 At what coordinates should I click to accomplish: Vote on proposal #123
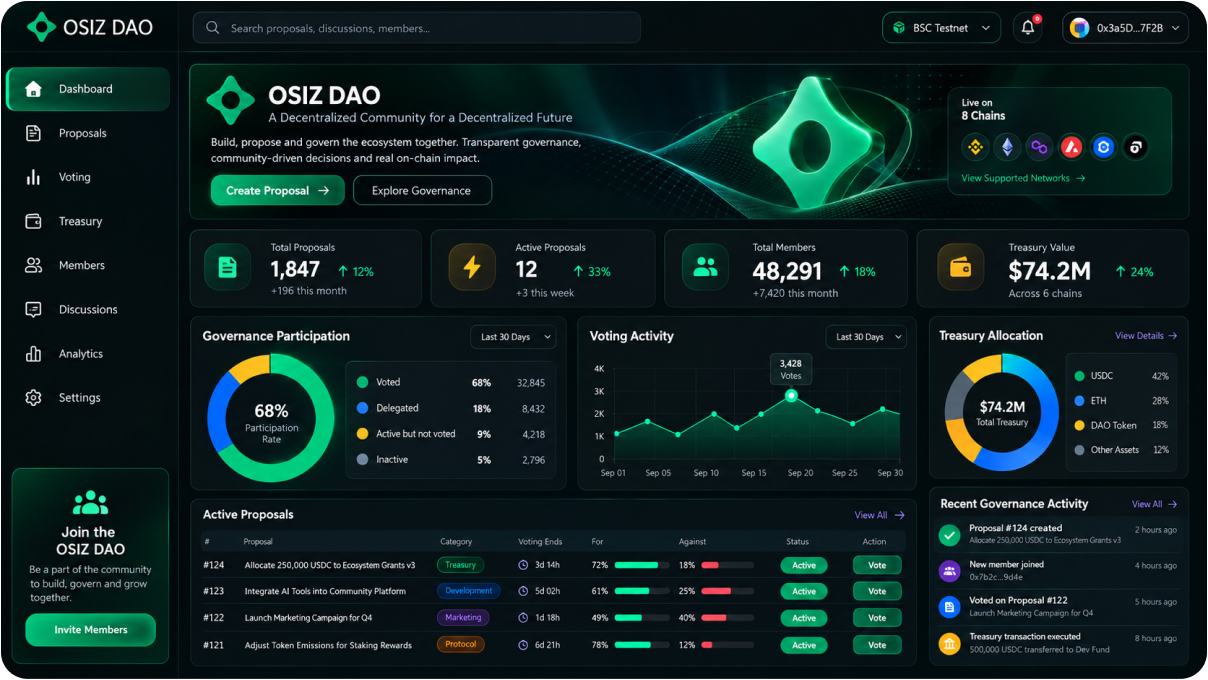point(877,591)
